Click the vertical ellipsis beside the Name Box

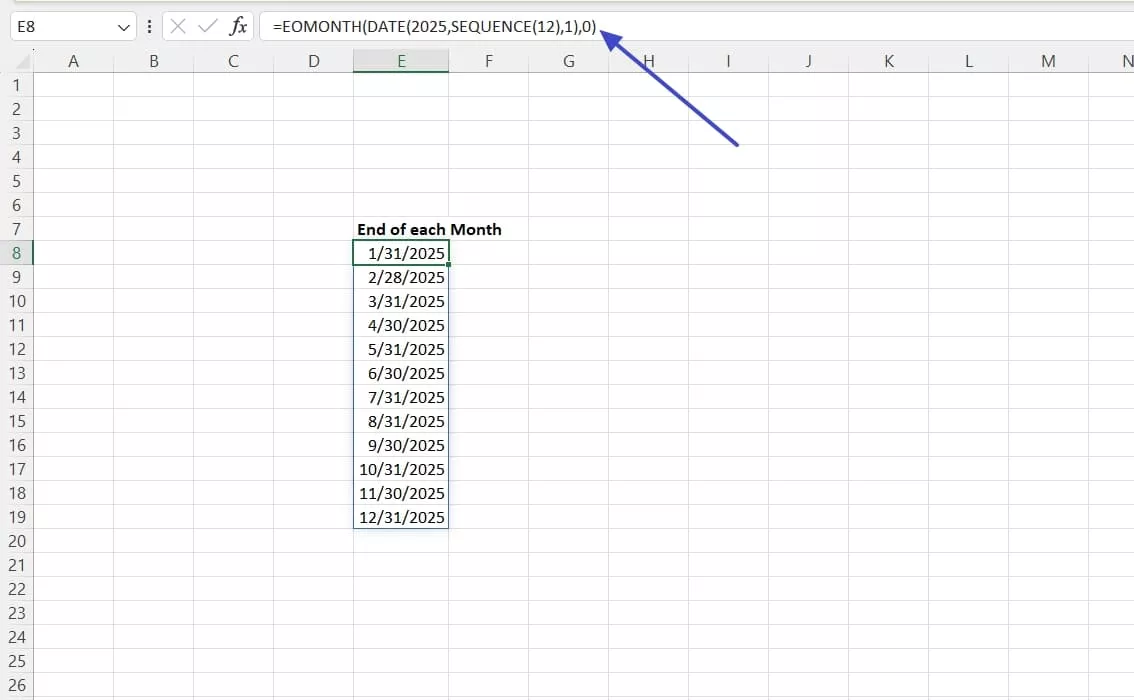(x=149, y=26)
